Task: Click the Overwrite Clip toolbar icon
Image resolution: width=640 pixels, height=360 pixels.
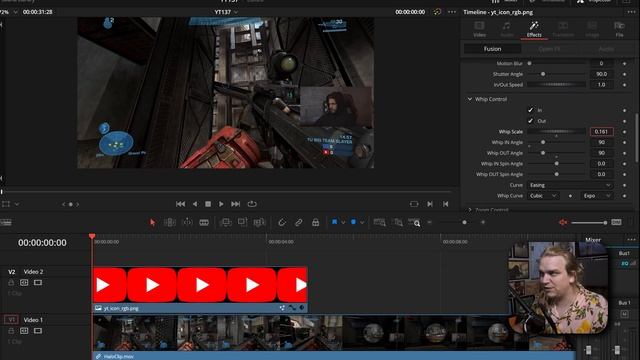Action: 242,222
